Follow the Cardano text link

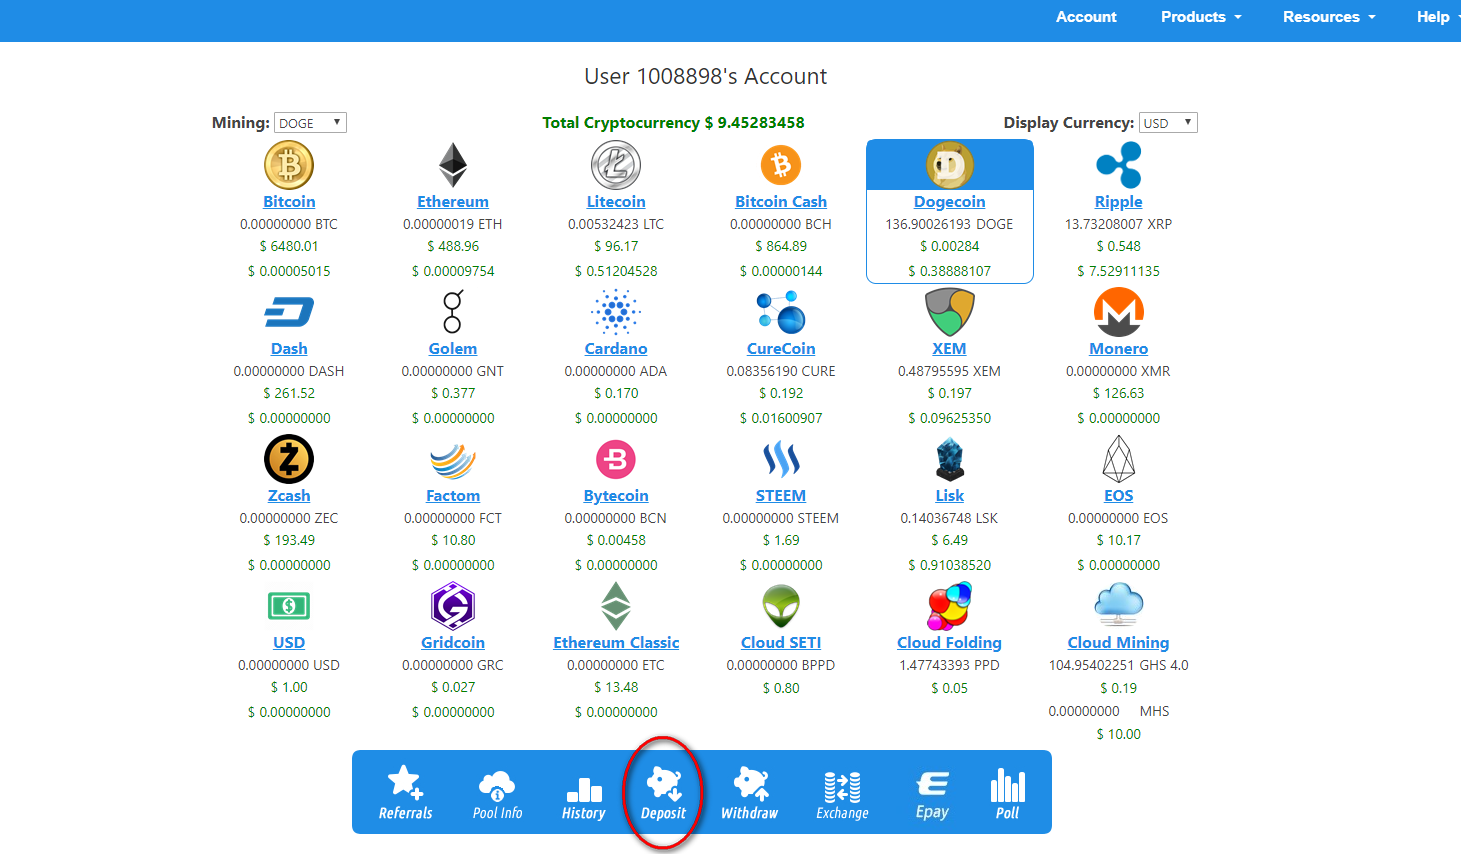point(616,349)
